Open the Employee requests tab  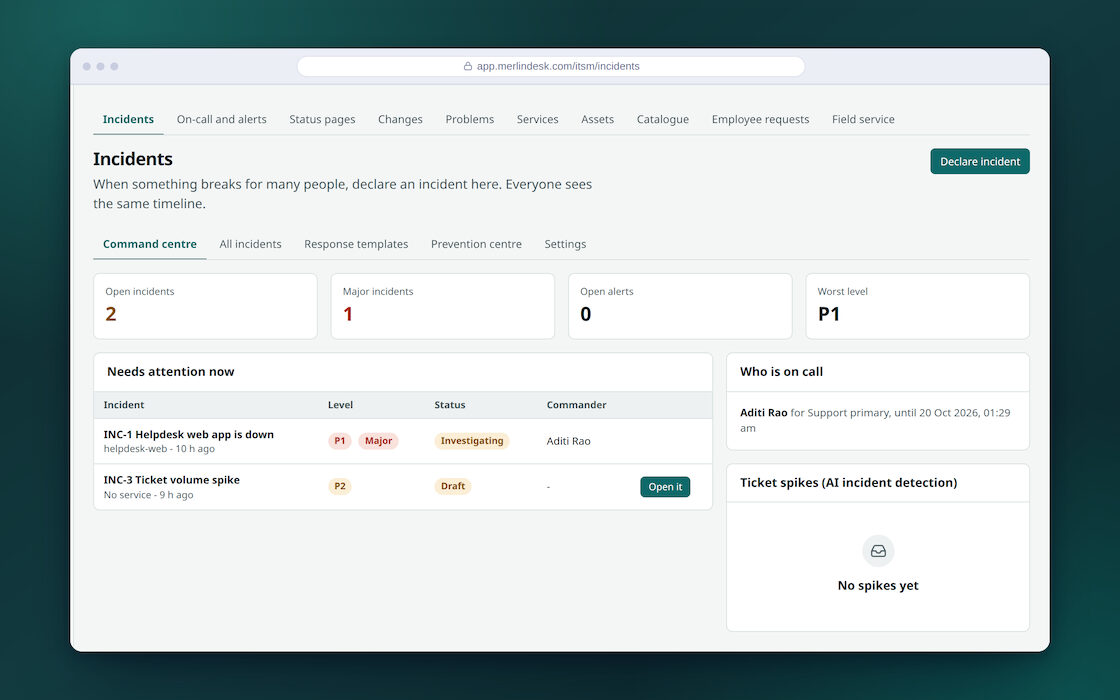click(760, 119)
